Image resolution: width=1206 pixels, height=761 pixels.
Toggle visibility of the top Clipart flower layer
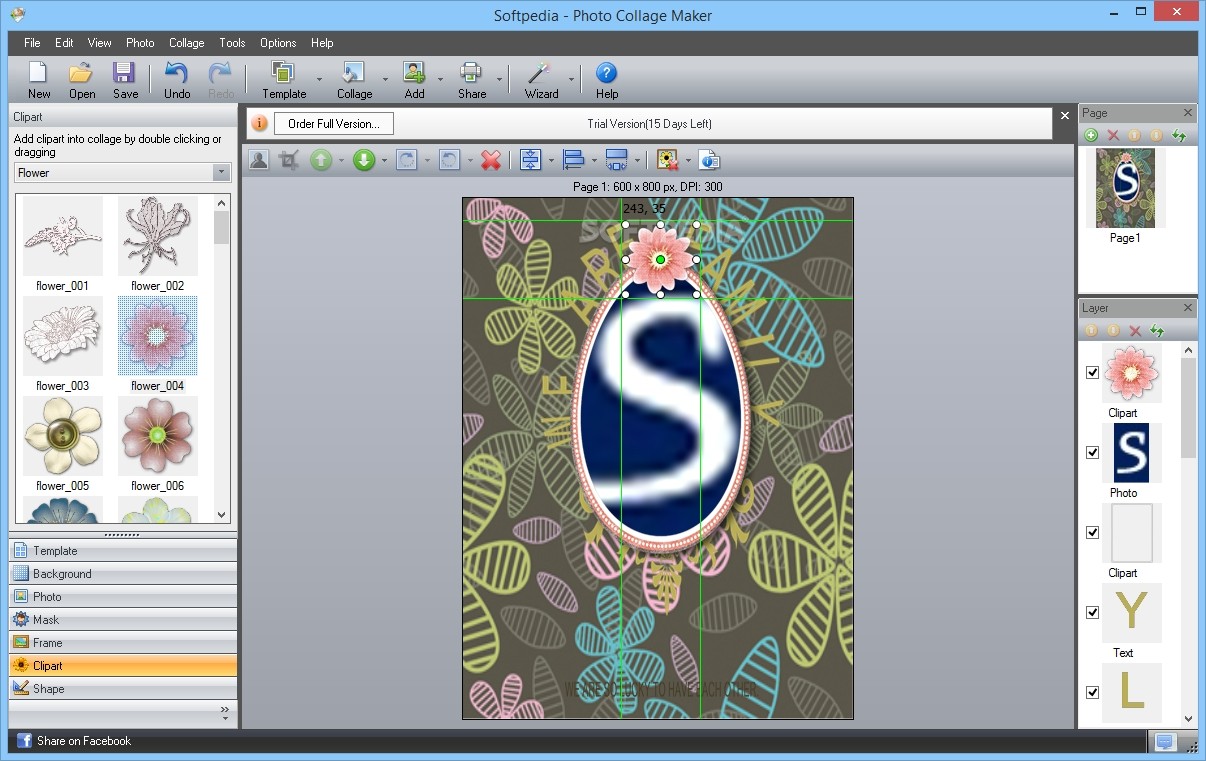pyautogui.click(x=1092, y=372)
